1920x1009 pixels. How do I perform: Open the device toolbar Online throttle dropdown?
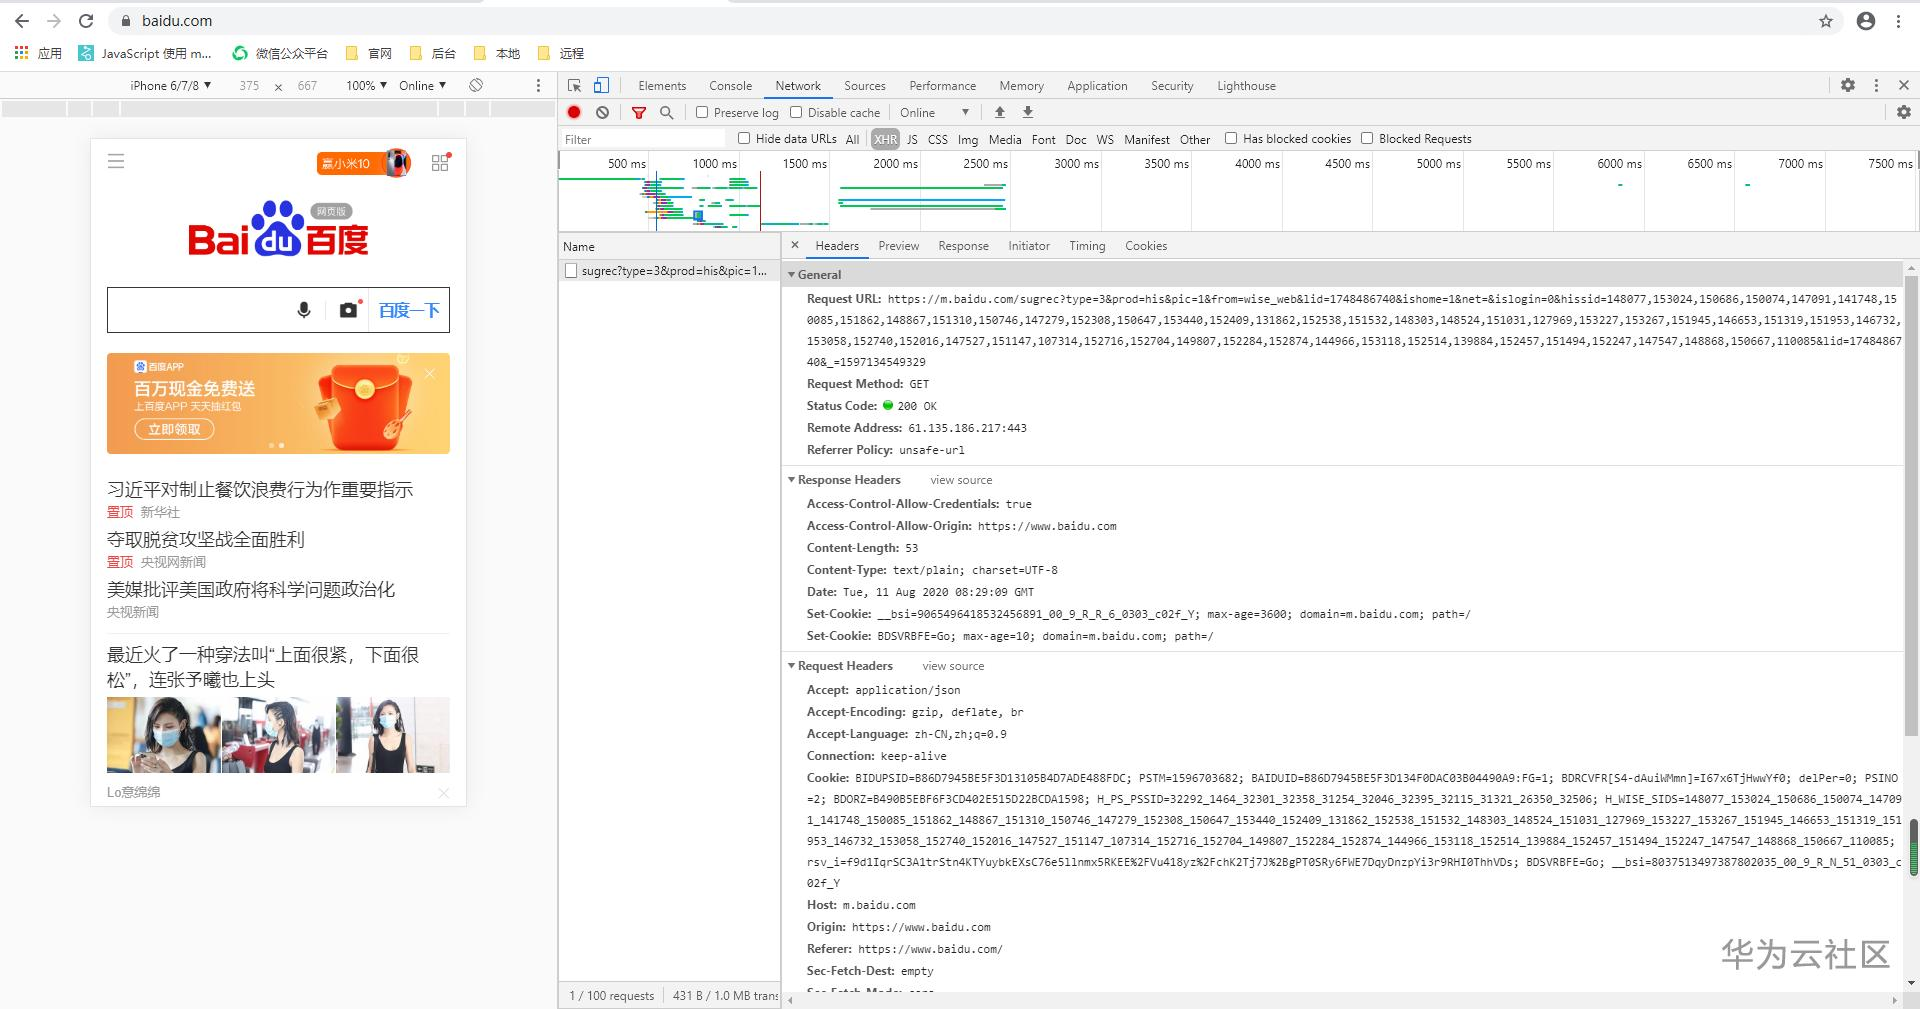point(423,86)
